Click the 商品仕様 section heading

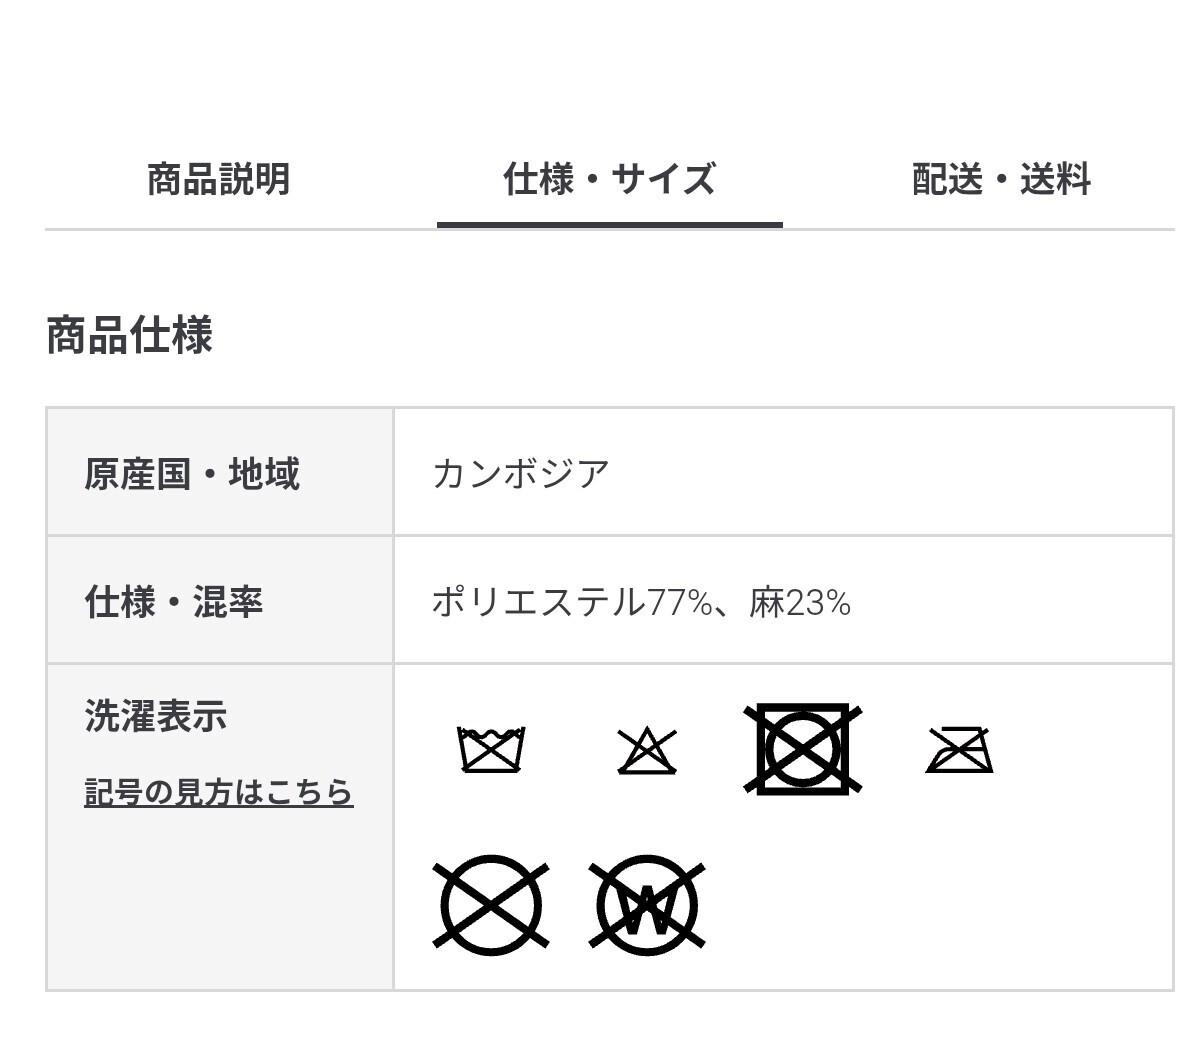tap(130, 335)
